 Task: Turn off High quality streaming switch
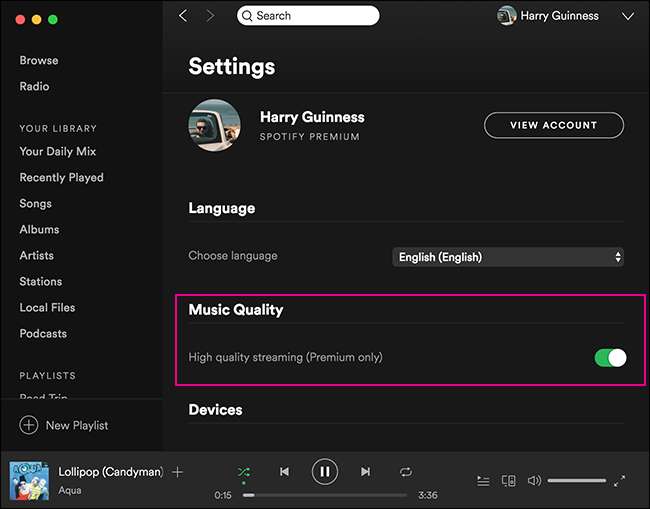tap(609, 357)
